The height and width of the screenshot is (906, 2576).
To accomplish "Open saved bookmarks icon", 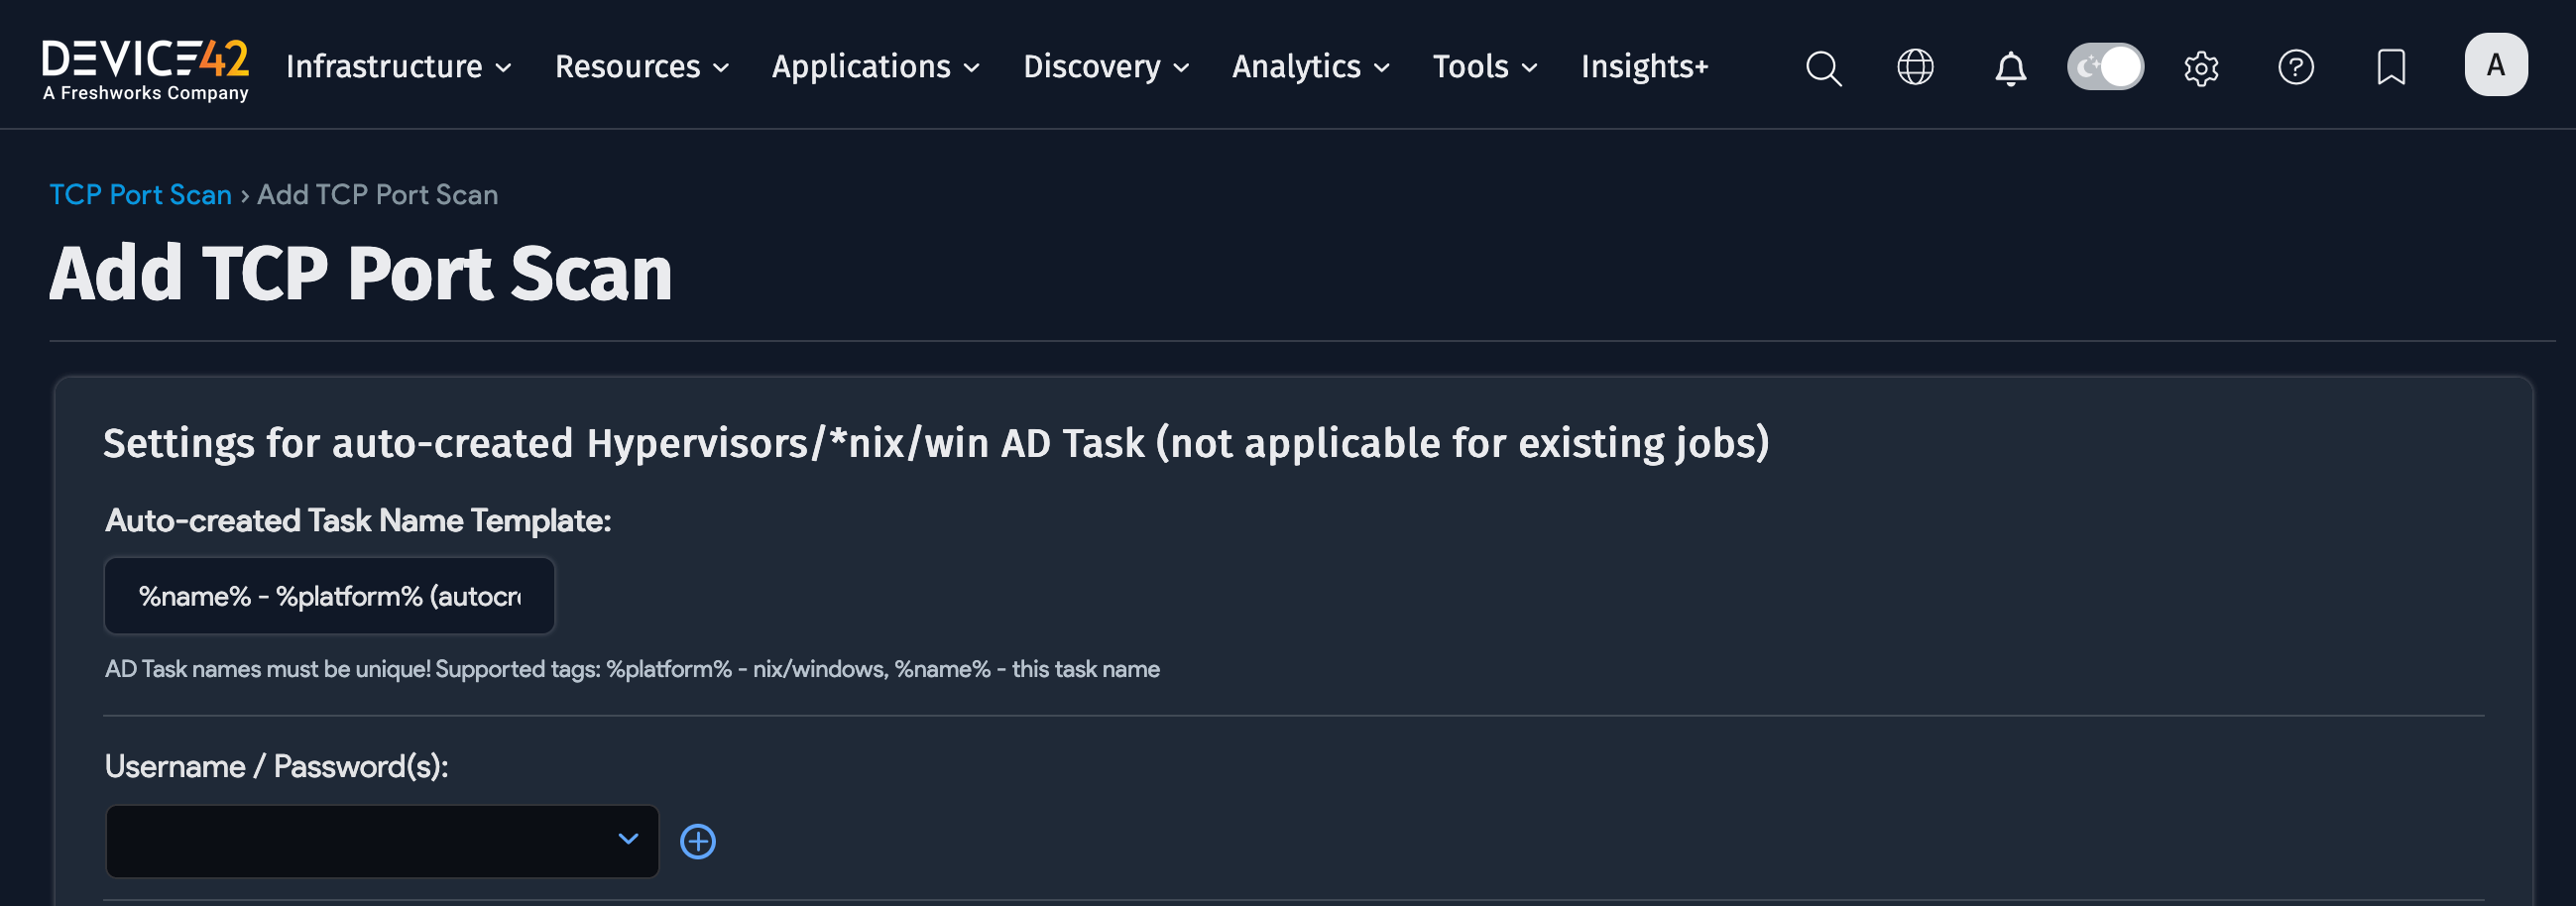I will 2390,68.
